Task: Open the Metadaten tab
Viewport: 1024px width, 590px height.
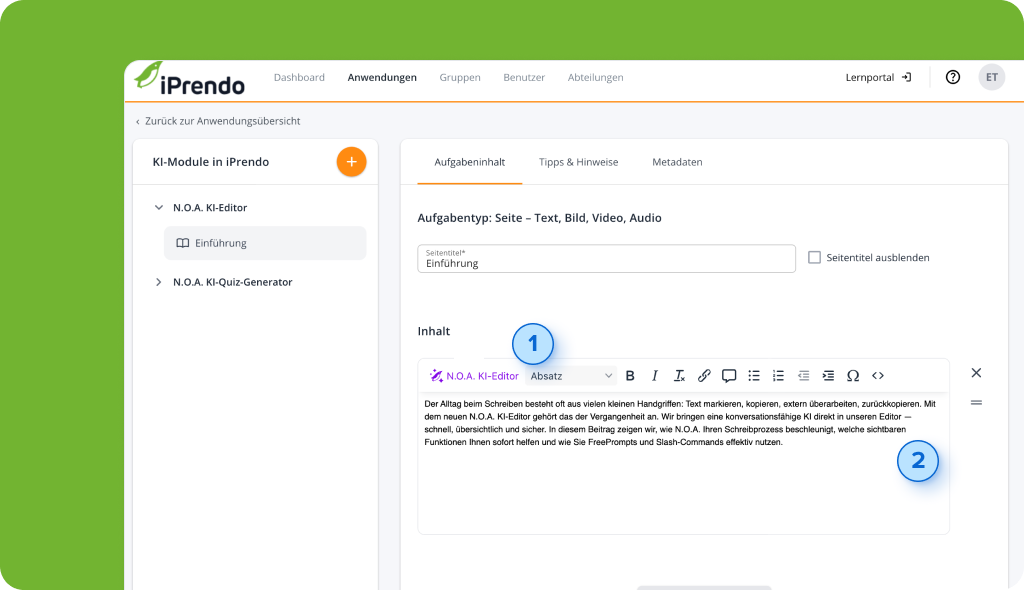Action: coord(677,162)
